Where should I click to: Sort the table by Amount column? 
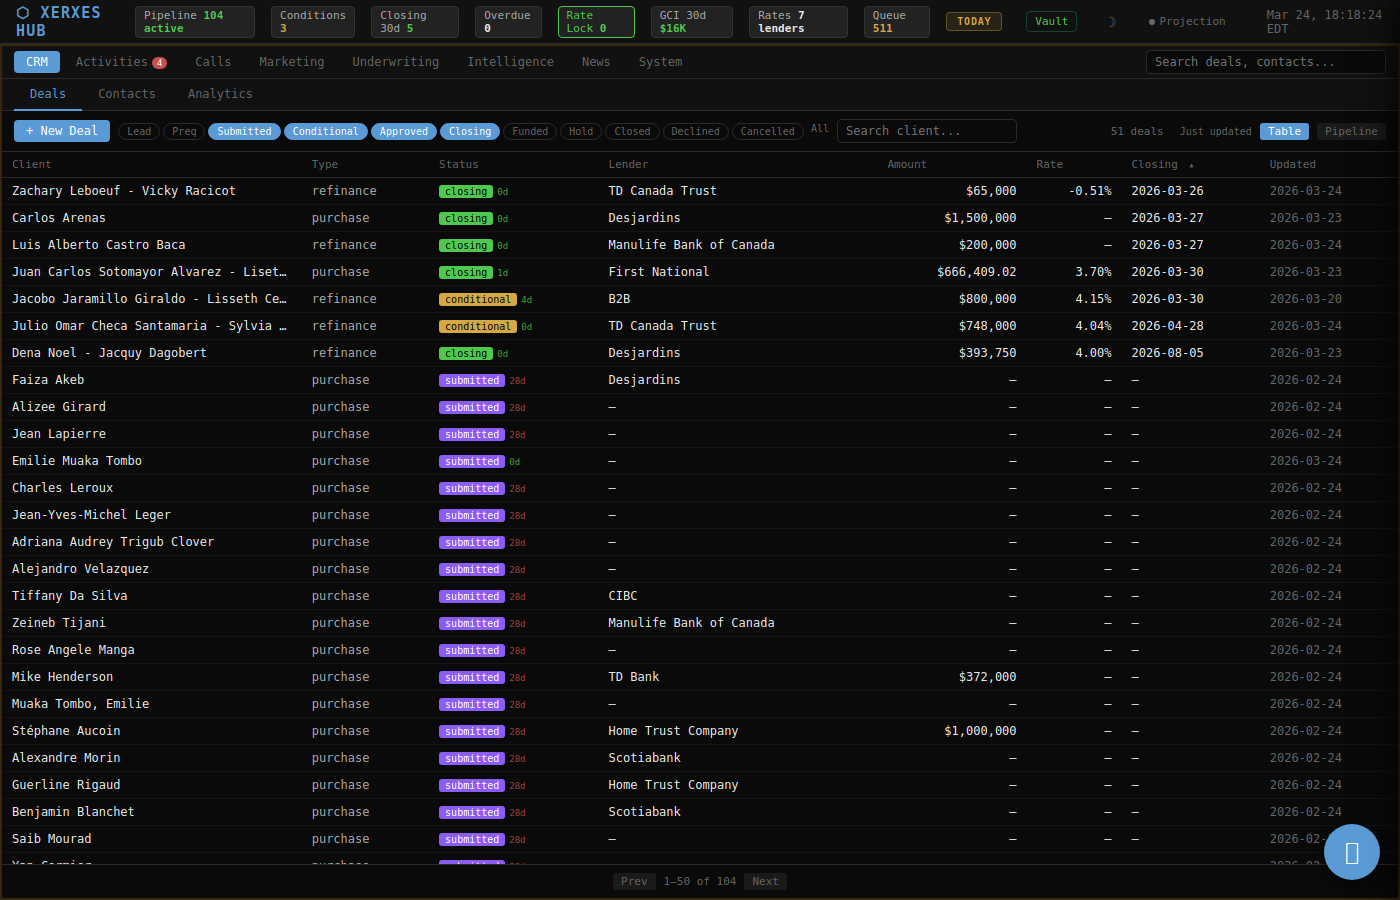click(x=906, y=165)
